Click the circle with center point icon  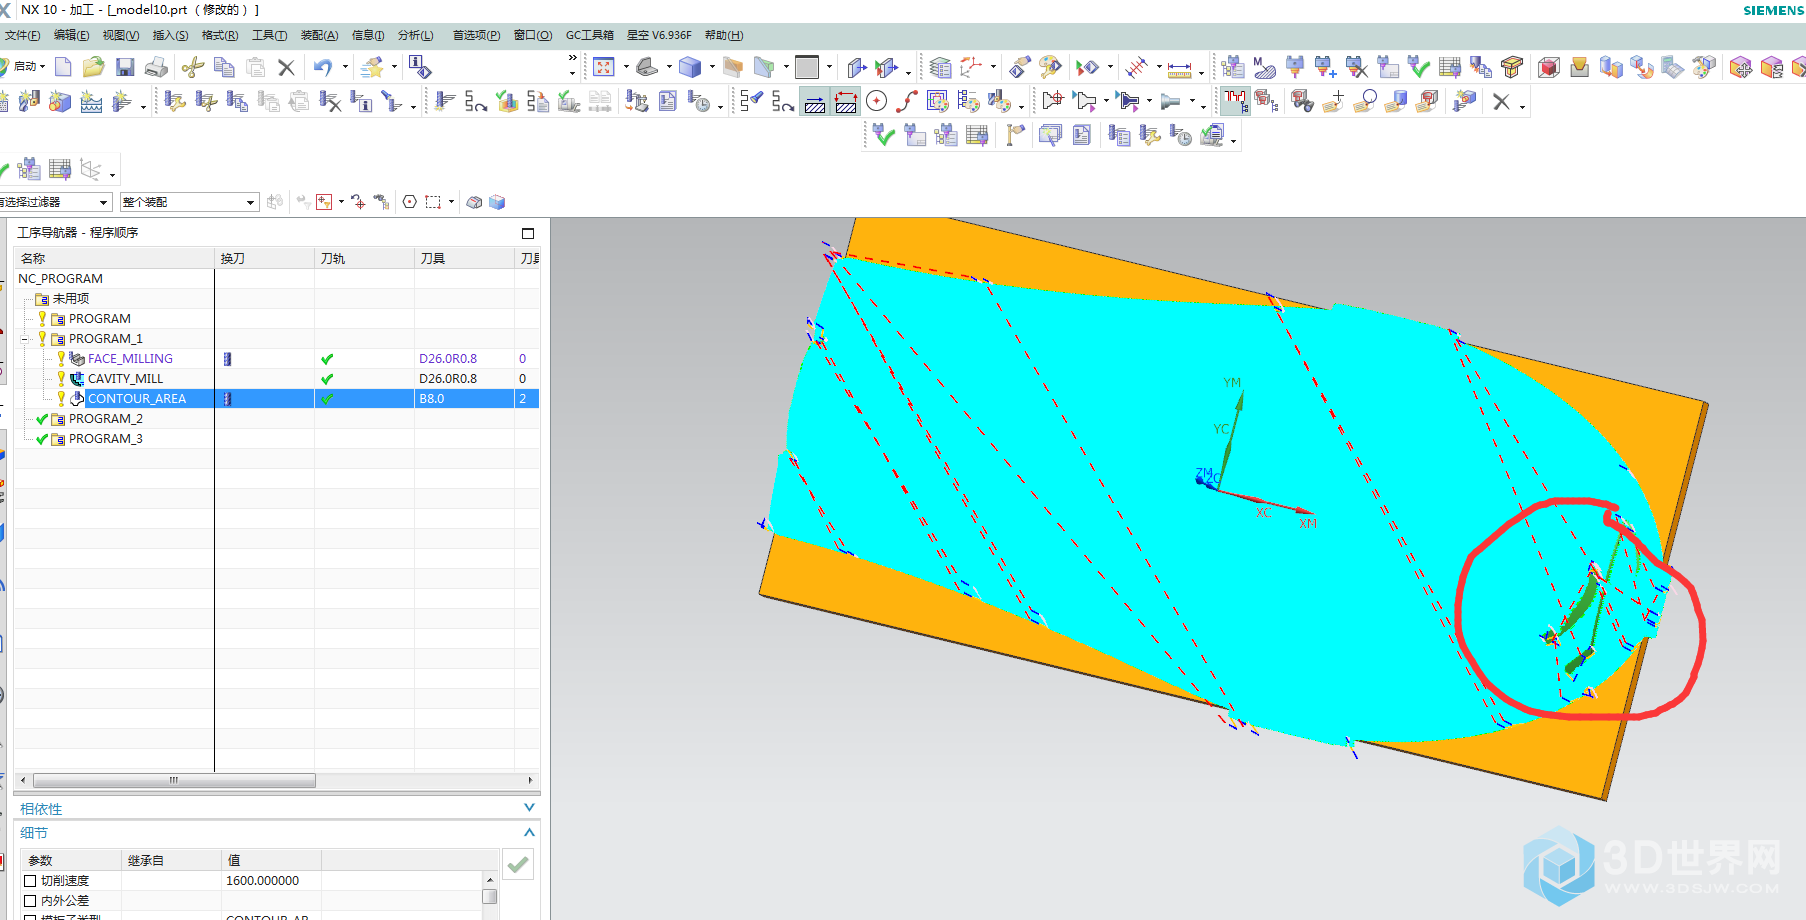coord(877,101)
